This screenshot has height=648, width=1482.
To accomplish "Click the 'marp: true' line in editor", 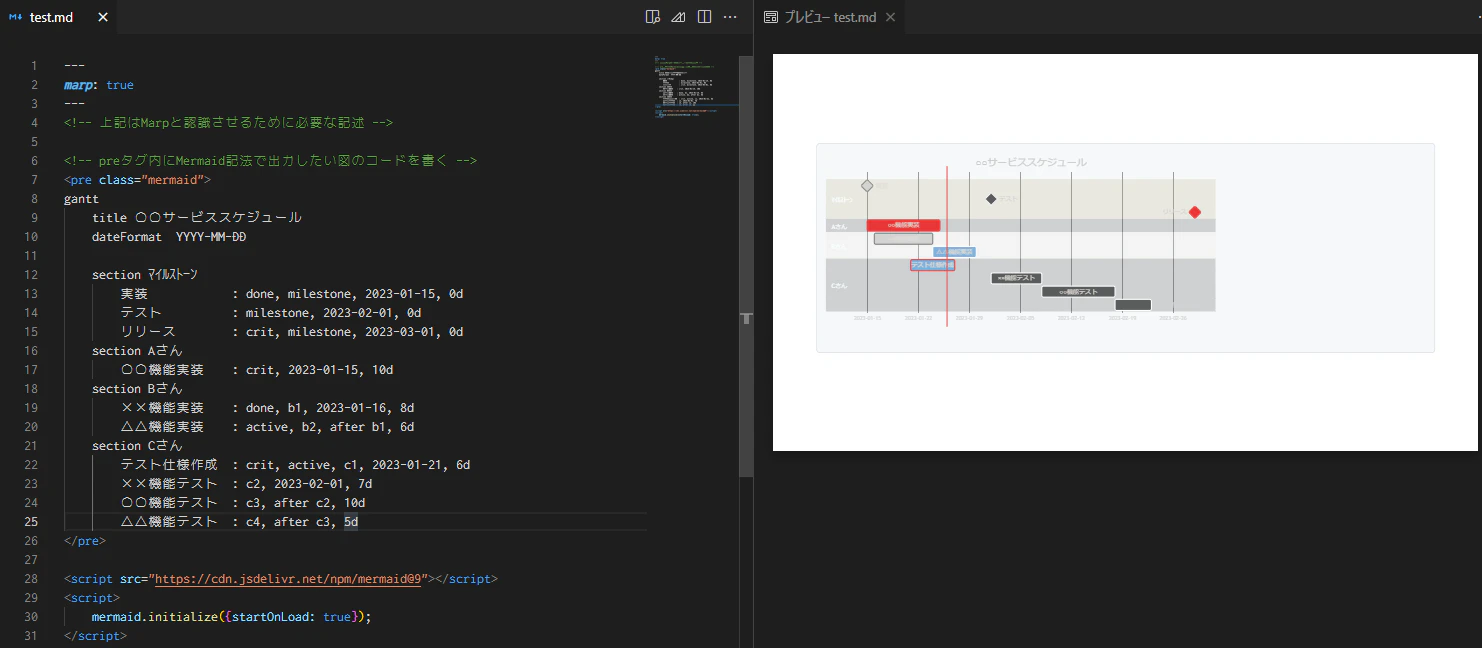I will pyautogui.click(x=99, y=85).
